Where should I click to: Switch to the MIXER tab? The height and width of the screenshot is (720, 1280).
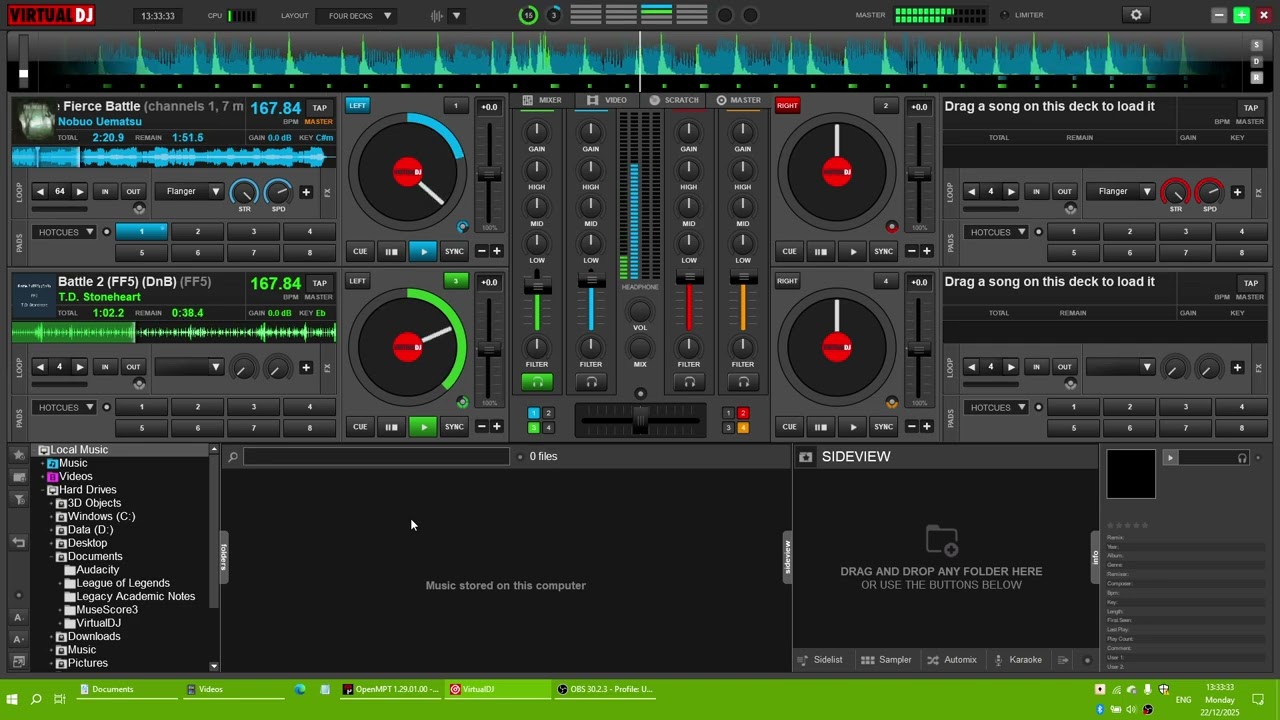click(x=543, y=100)
